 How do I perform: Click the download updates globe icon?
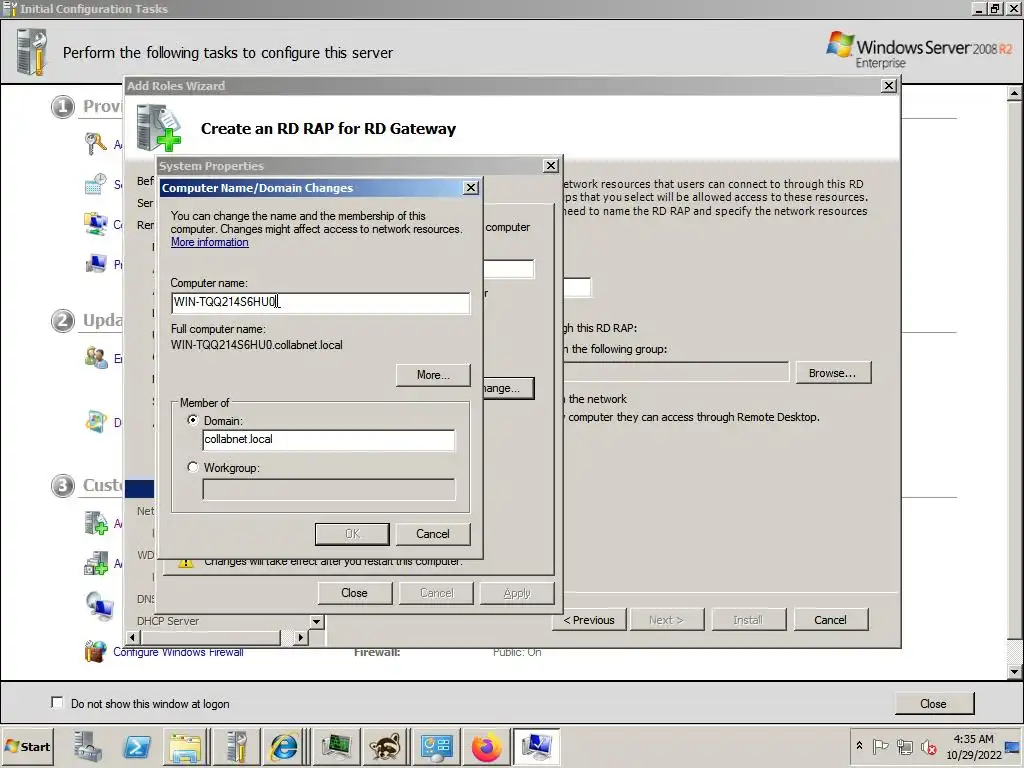coord(95,422)
